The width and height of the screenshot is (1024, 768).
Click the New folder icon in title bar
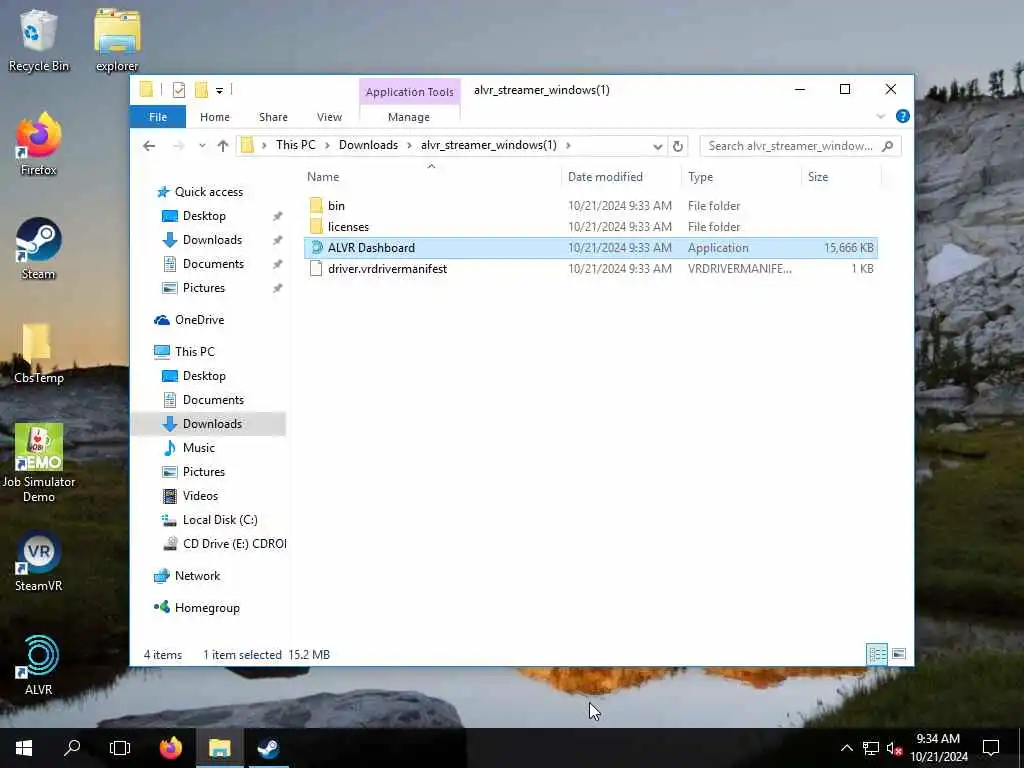[201, 90]
